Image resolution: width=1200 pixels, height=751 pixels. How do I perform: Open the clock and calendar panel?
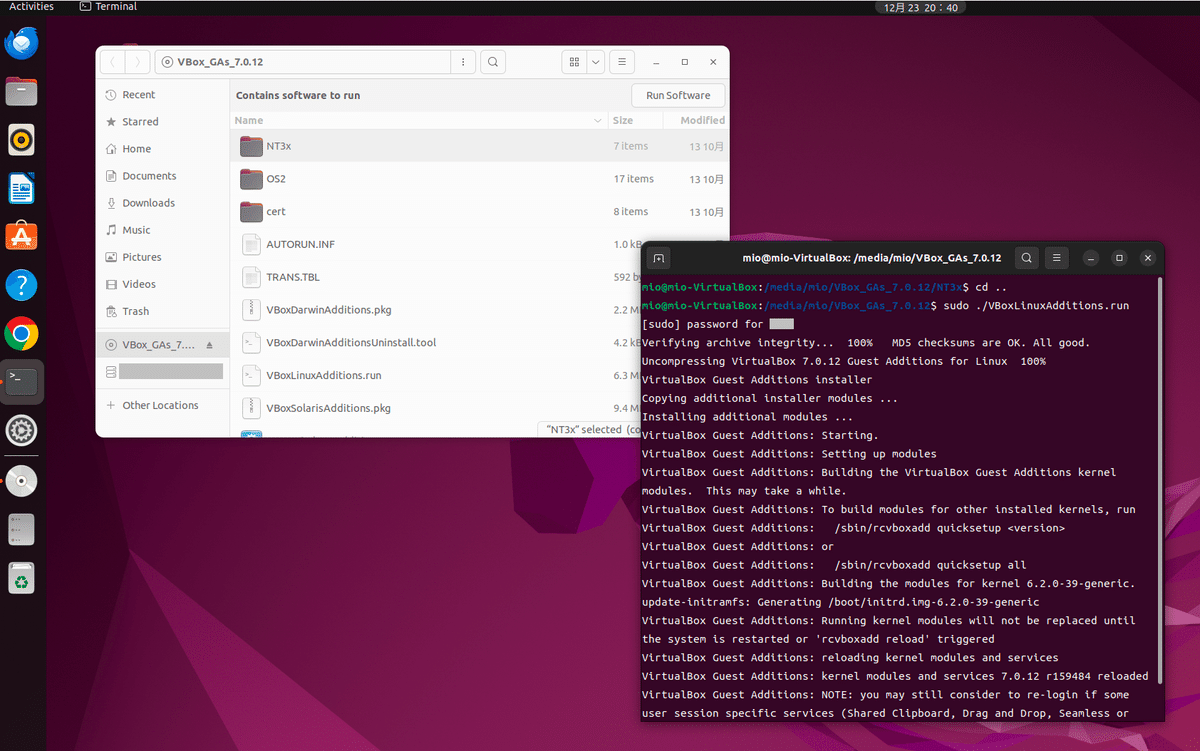[921, 7]
